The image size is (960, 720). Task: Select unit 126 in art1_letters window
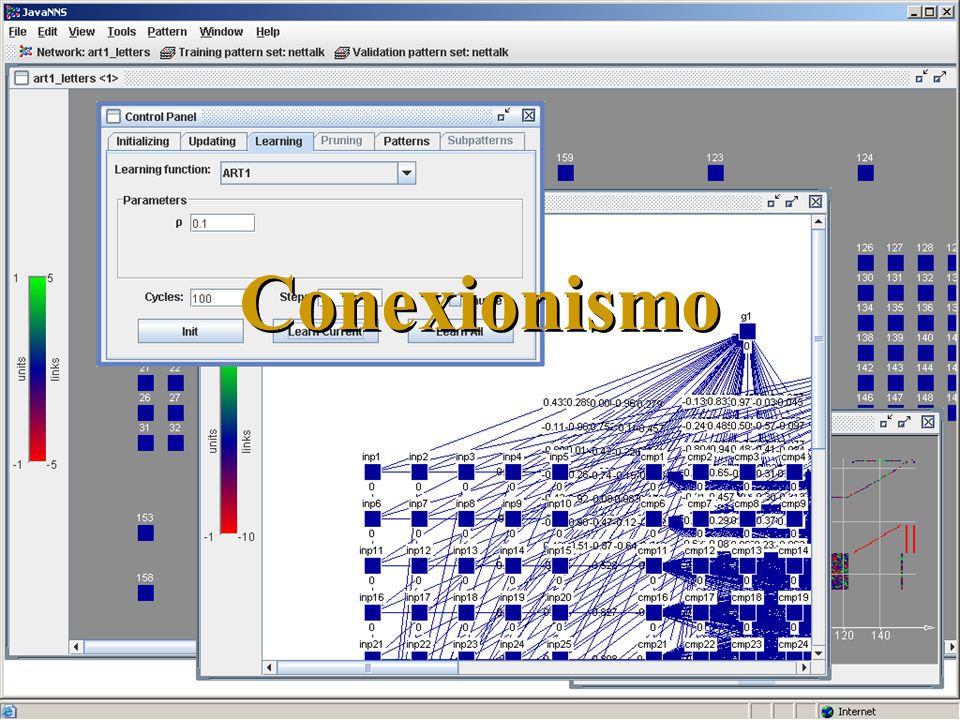pos(866,263)
